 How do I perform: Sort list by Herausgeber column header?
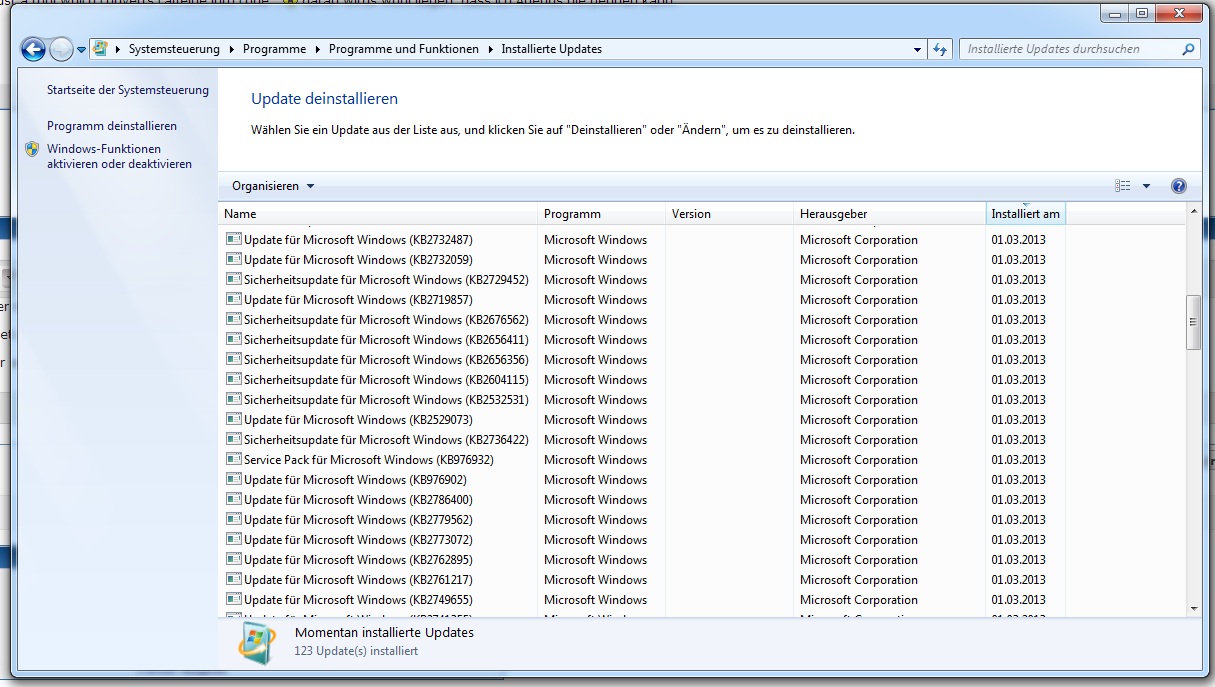click(890, 214)
